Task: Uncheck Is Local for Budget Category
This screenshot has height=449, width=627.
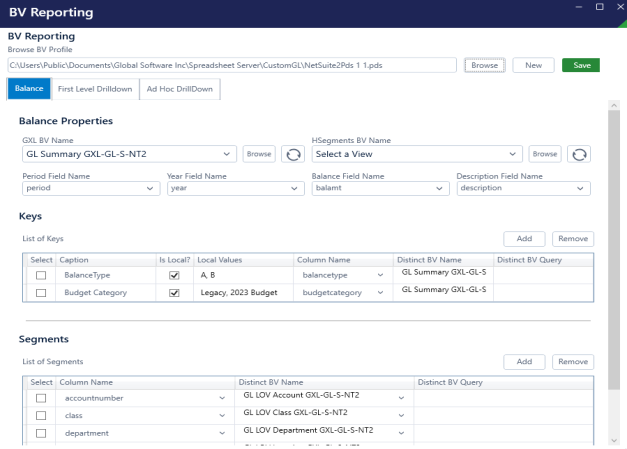Action: pos(174,293)
